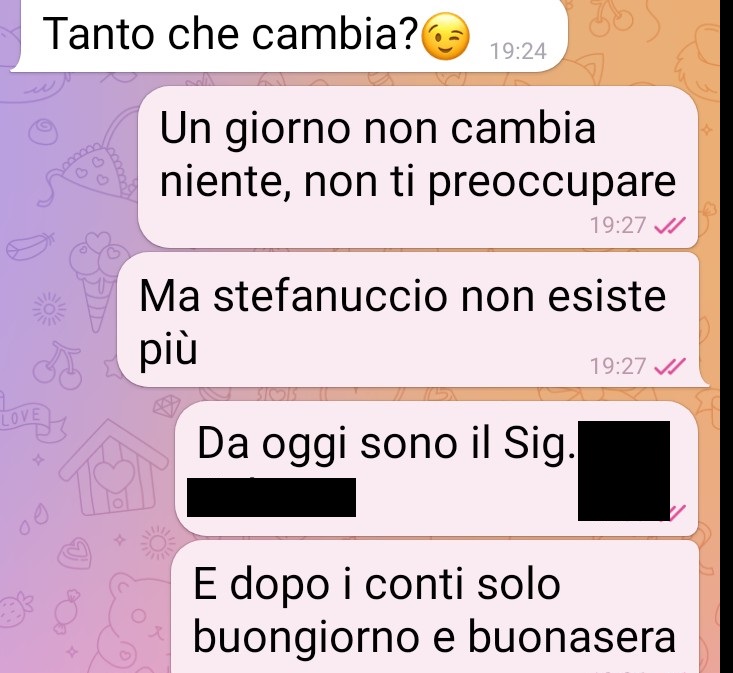Select the 'E dopo i conti solo' bubble
Viewport: 733px width, 673px height.
coord(435,607)
